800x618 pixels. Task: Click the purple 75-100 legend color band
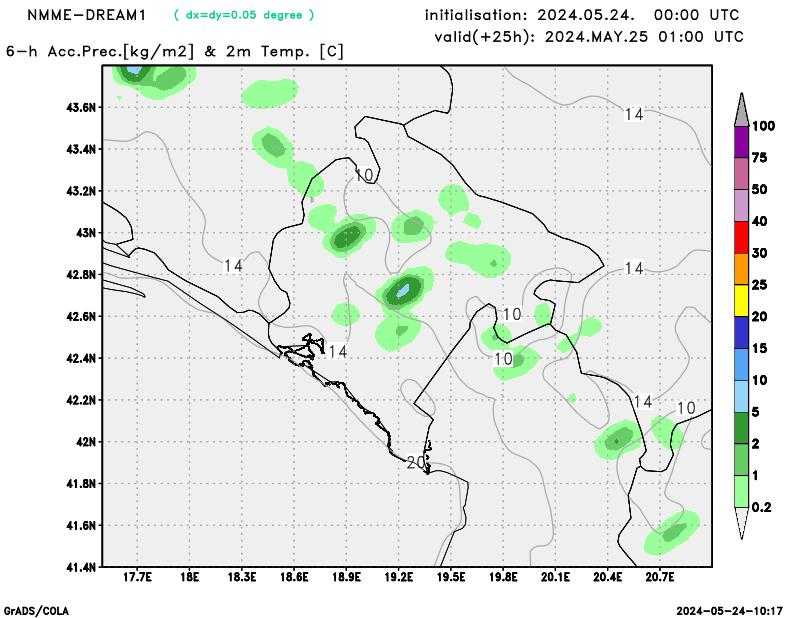(741, 142)
